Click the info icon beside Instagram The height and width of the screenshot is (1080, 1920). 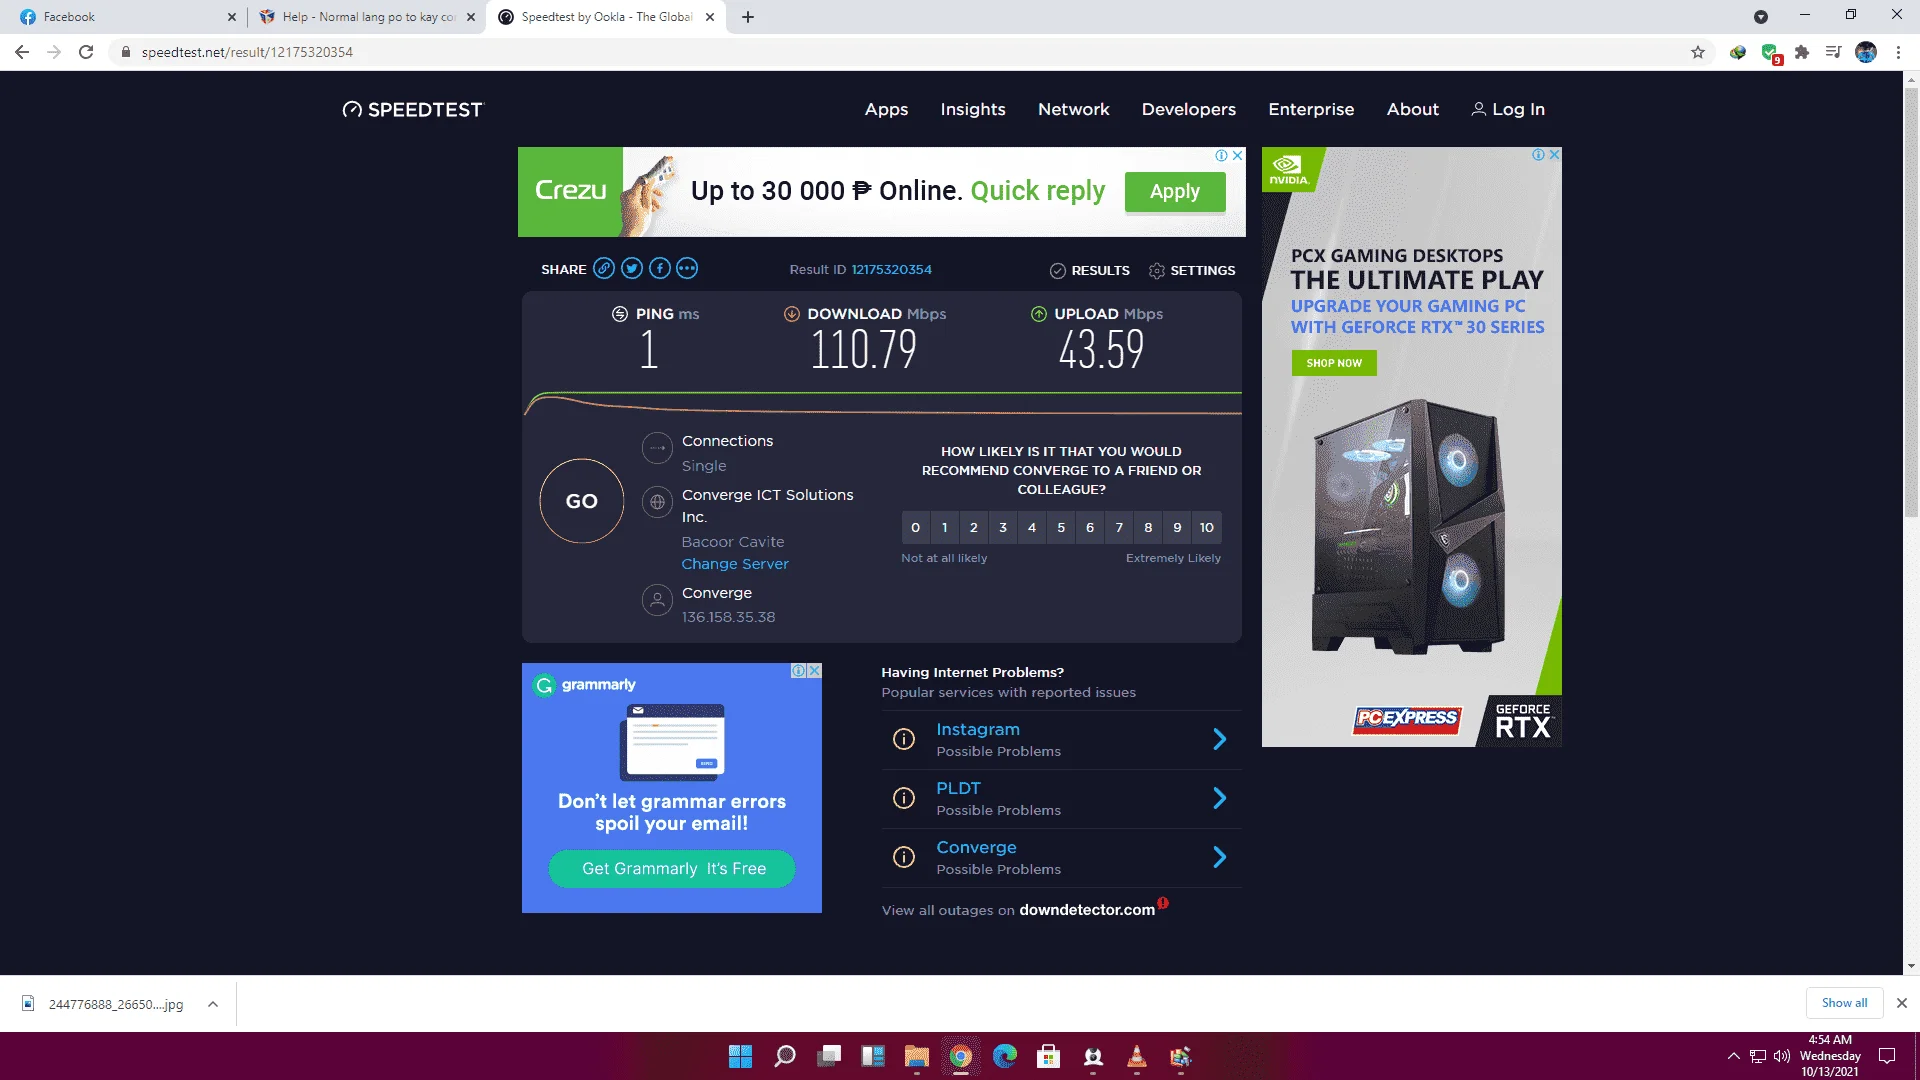point(904,739)
